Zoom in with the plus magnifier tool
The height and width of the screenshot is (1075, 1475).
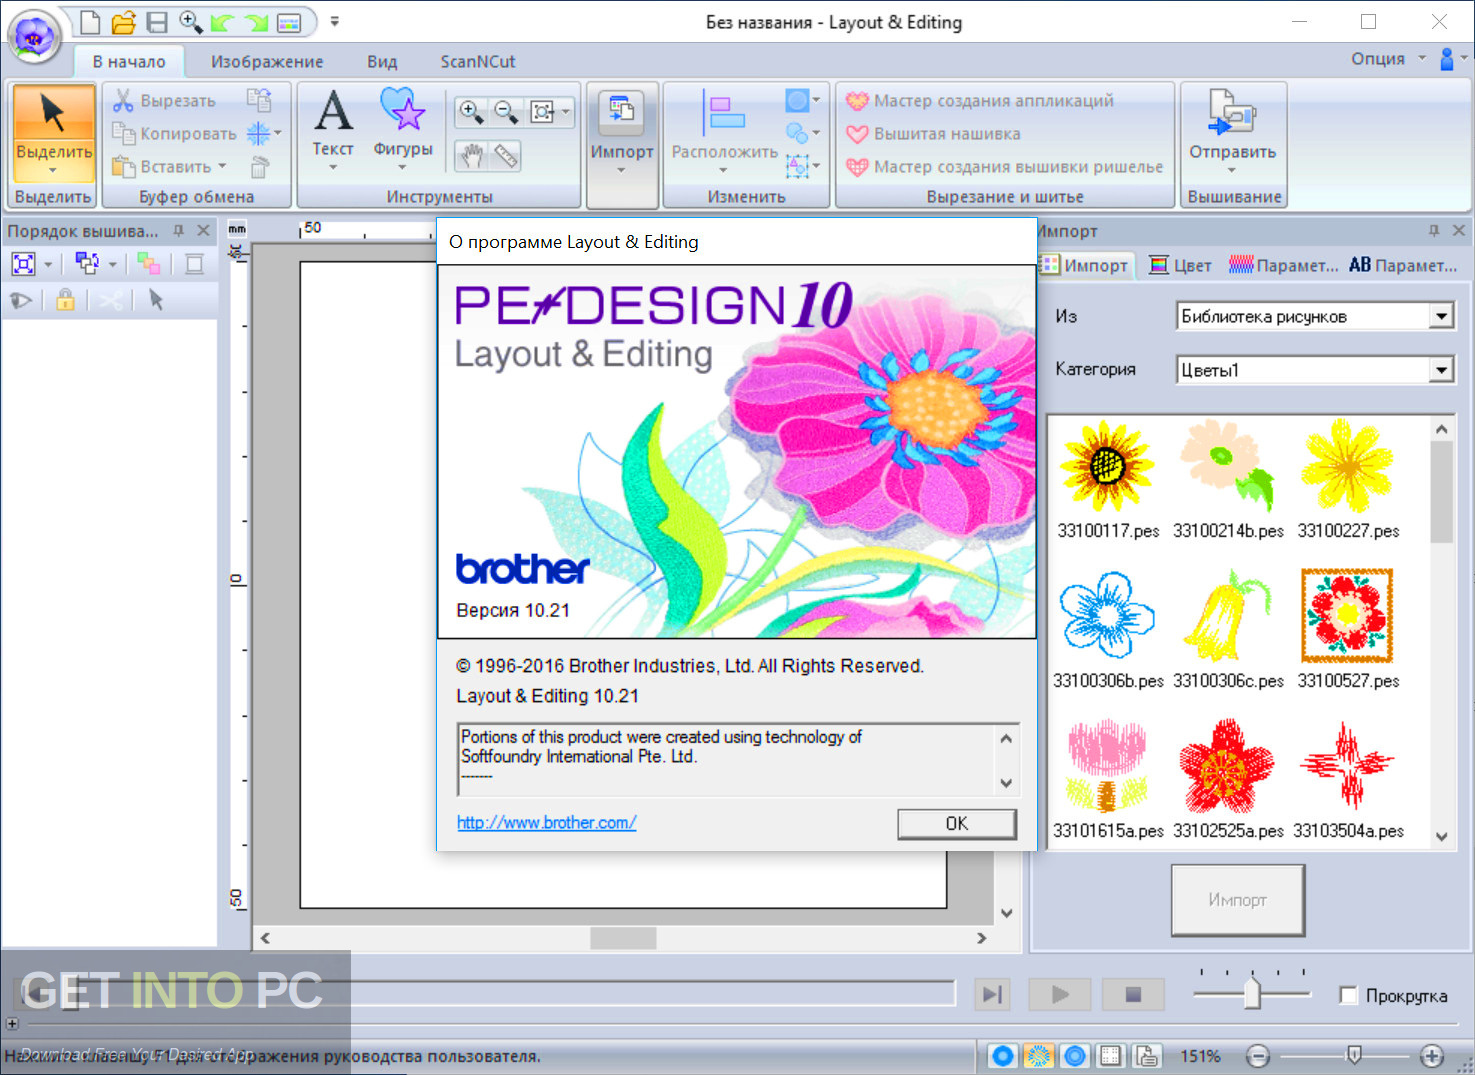point(471,112)
